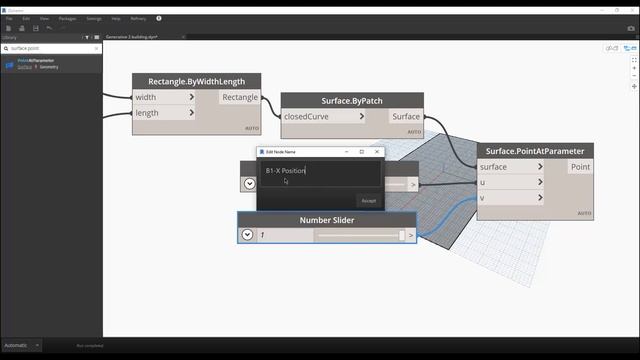The image size is (640, 360).
Task: Click the search magnifier icon in library
Action: pos(6,49)
